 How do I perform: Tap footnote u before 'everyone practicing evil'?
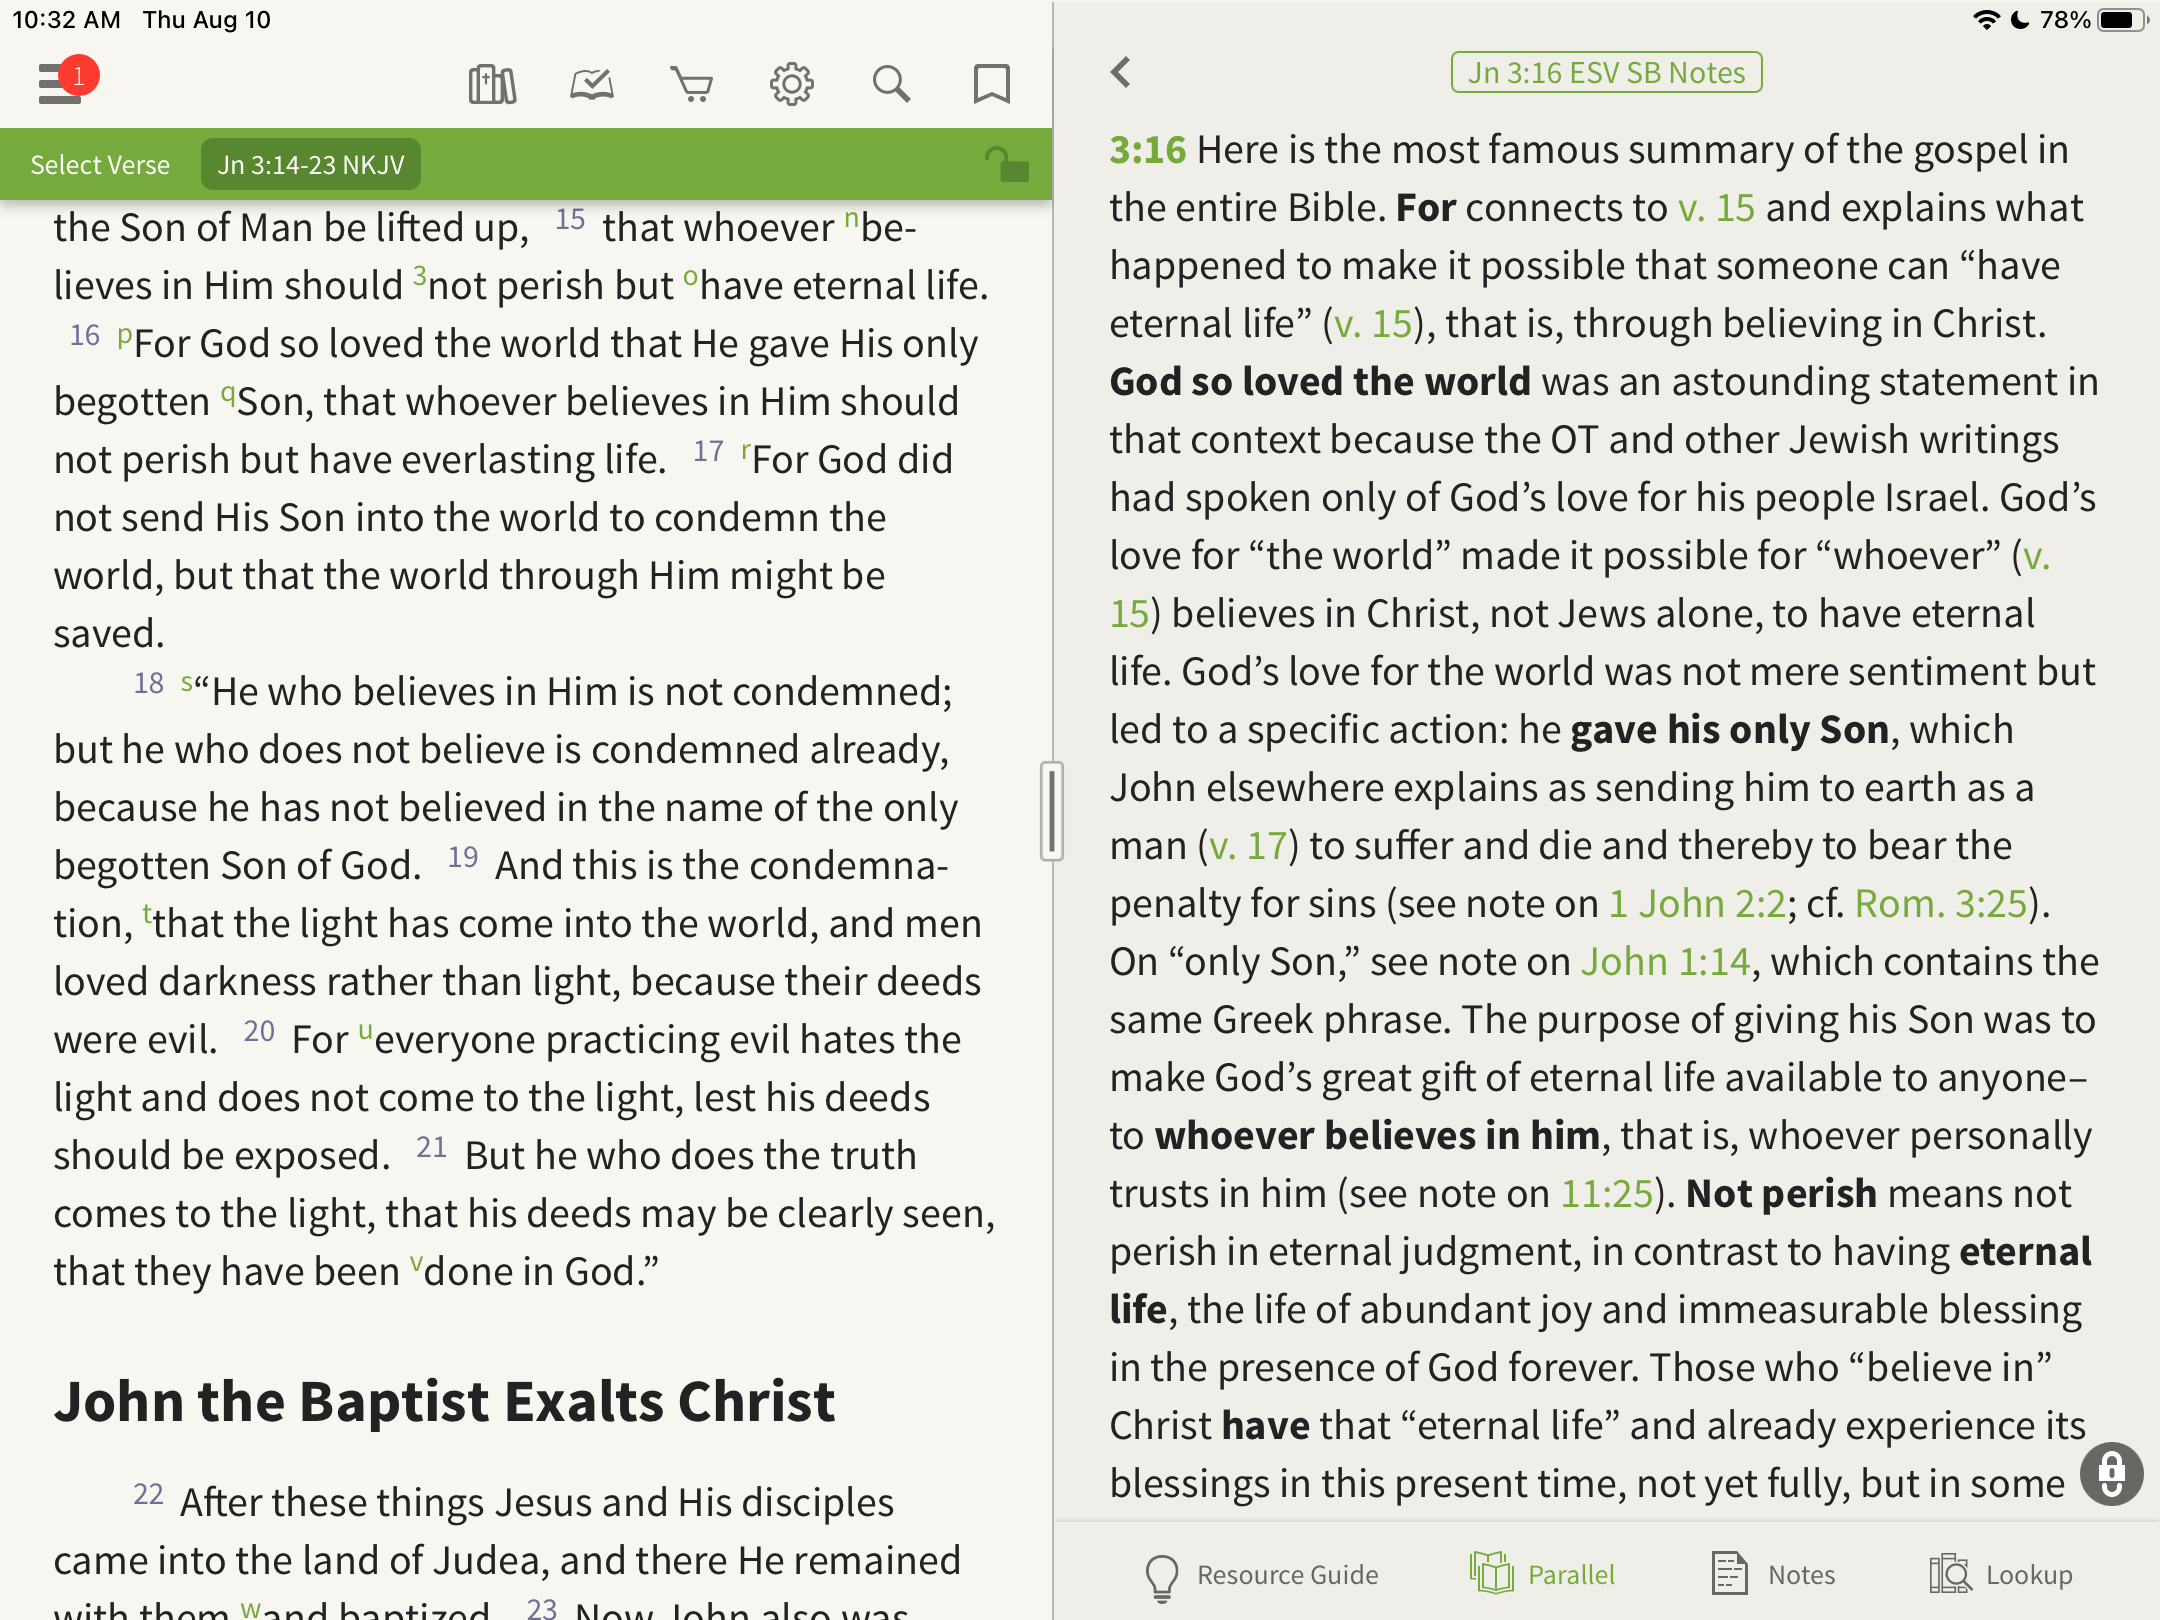tap(366, 1031)
